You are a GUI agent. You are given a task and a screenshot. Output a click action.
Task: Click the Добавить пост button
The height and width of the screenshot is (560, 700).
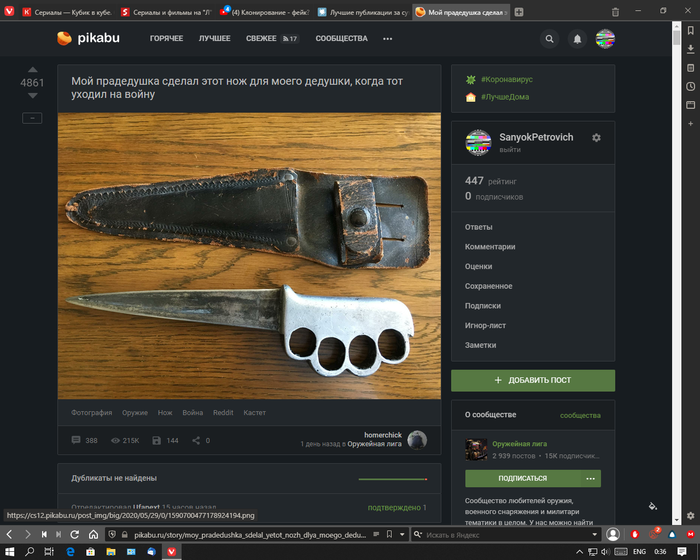pyautogui.click(x=533, y=380)
